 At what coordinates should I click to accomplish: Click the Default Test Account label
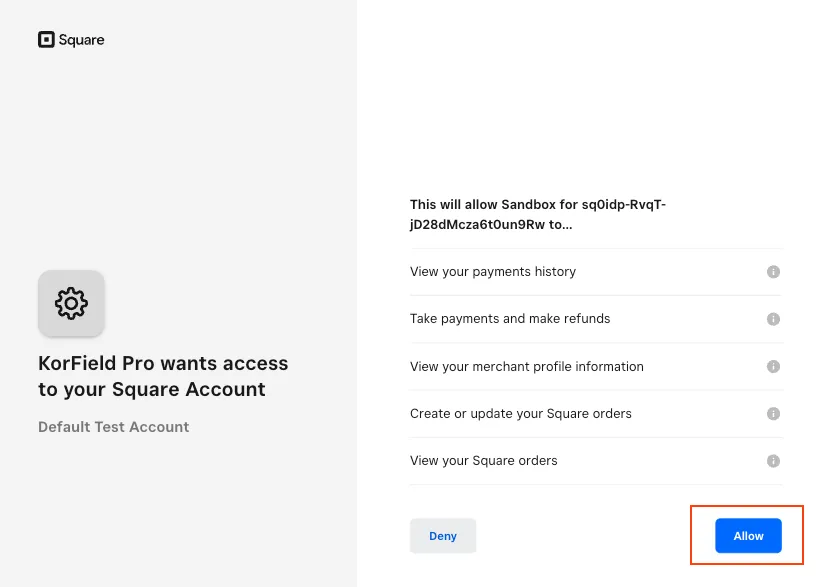click(x=113, y=426)
